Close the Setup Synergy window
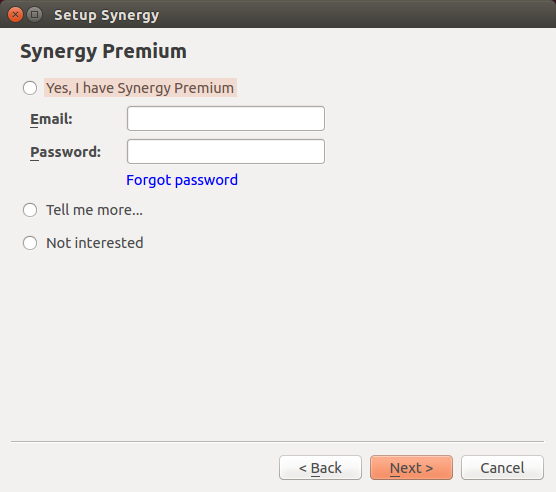 pyautogui.click(x=15, y=15)
